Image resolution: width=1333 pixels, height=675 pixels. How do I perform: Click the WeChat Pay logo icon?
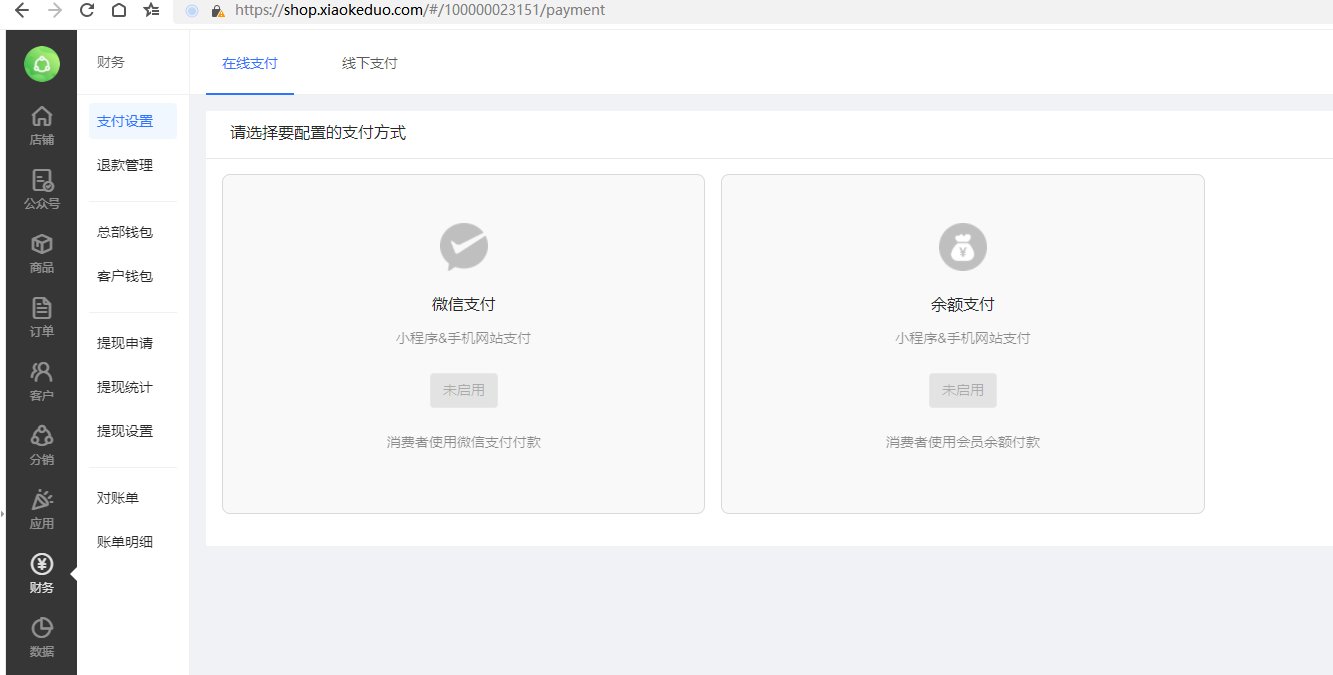(x=464, y=247)
